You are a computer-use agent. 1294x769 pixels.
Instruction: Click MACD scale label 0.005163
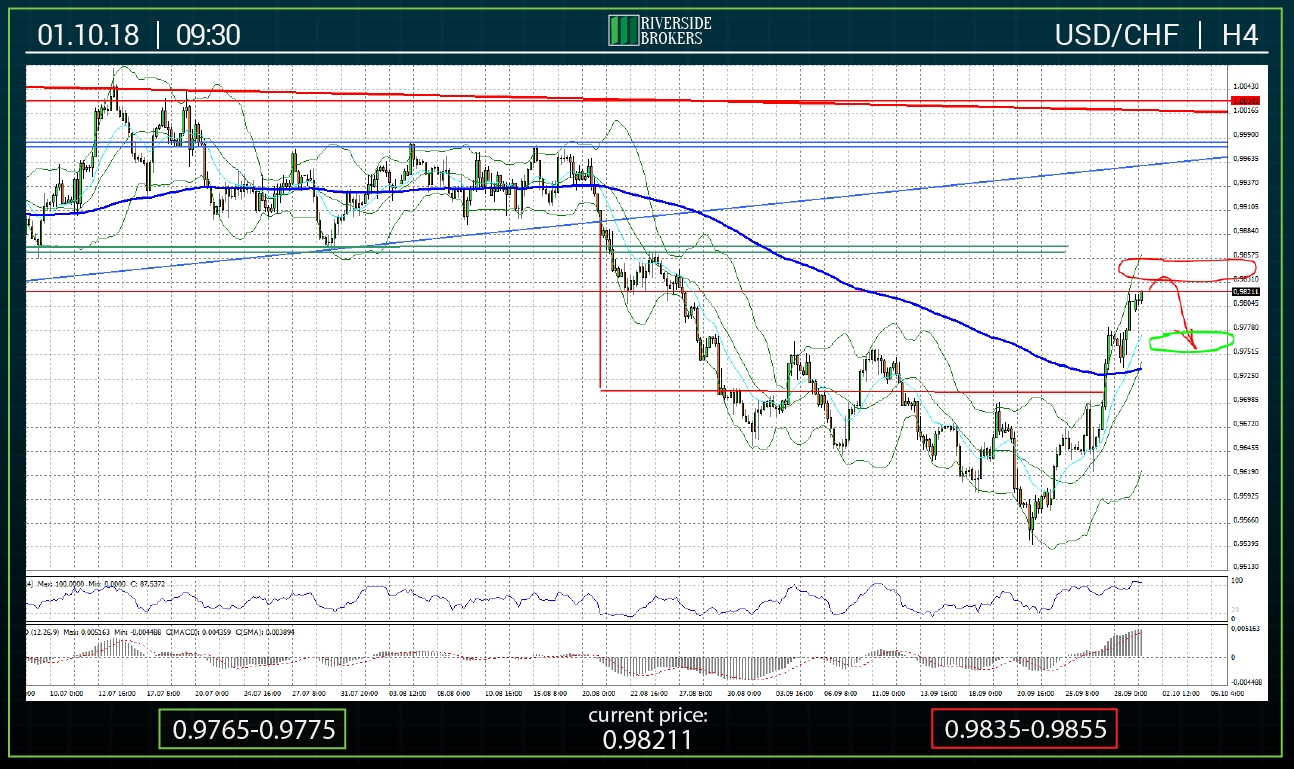pyautogui.click(x=1245, y=629)
